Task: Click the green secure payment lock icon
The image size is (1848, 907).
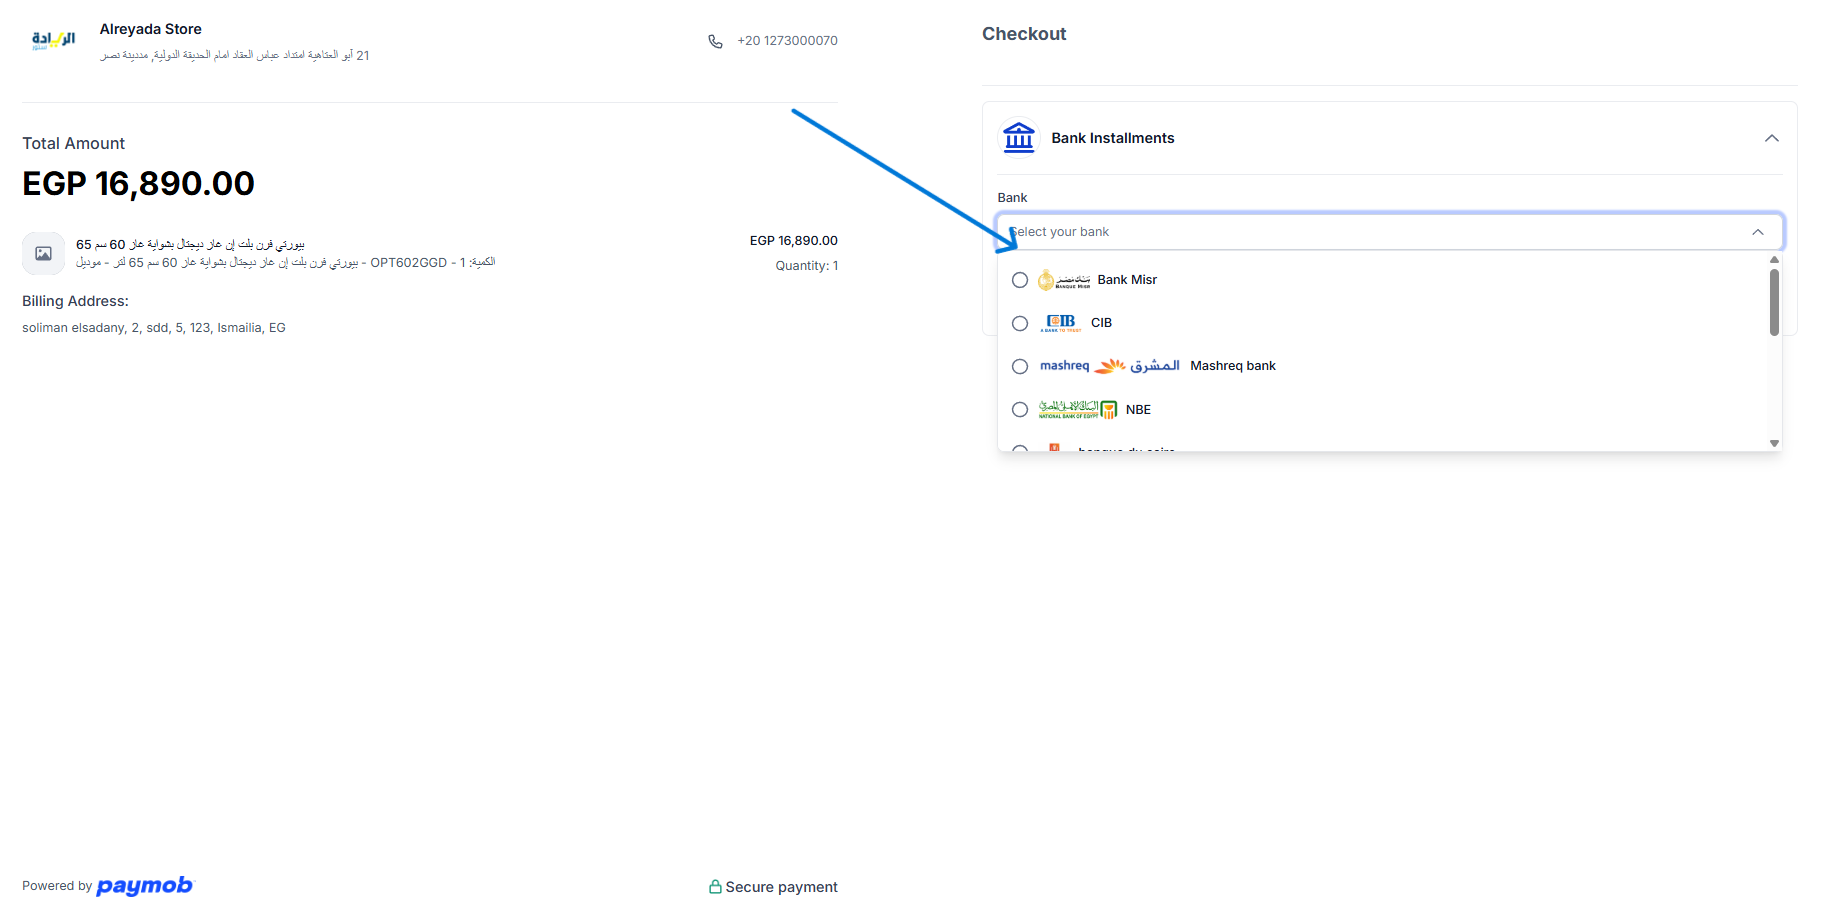Action: (x=715, y=887)
